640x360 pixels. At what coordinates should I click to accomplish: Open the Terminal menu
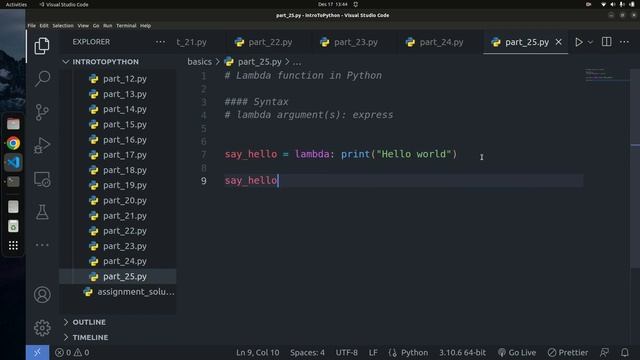(126, 25)
